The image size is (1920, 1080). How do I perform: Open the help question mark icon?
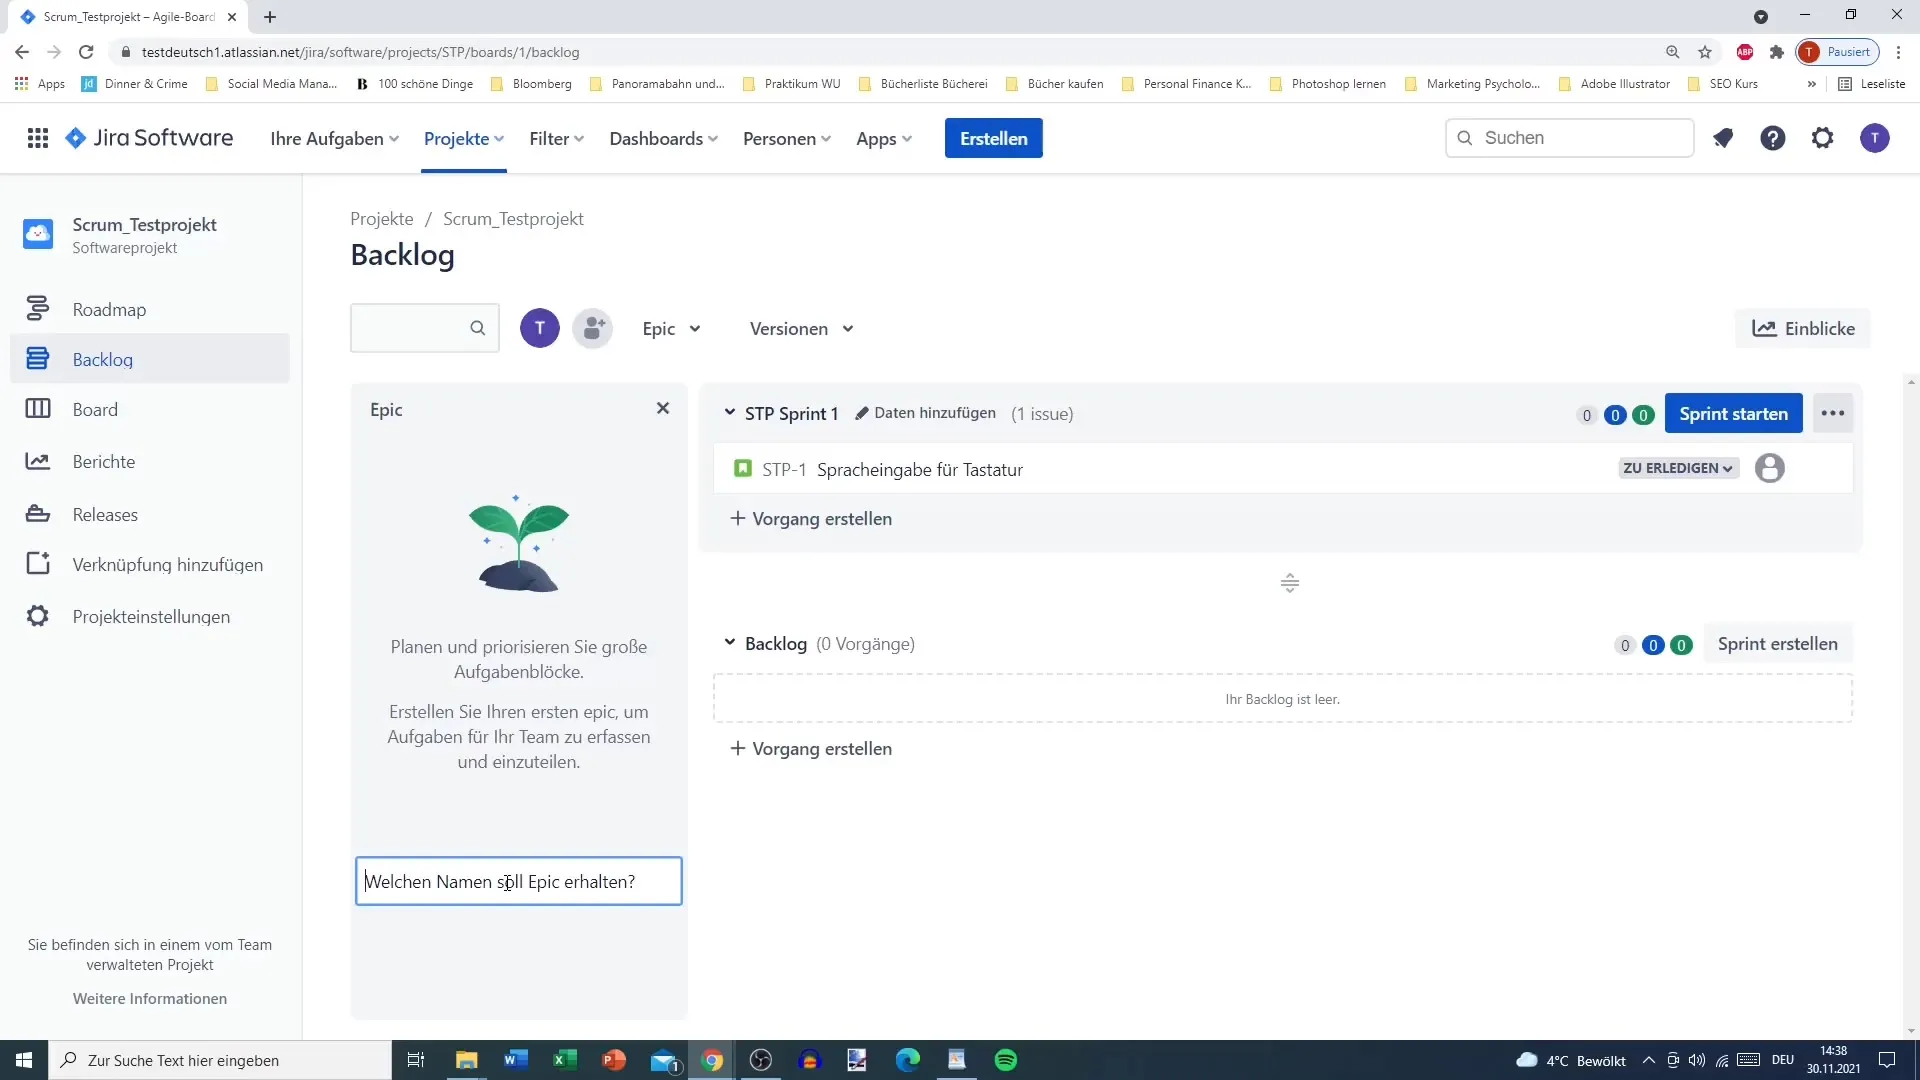click(1773, 138)
